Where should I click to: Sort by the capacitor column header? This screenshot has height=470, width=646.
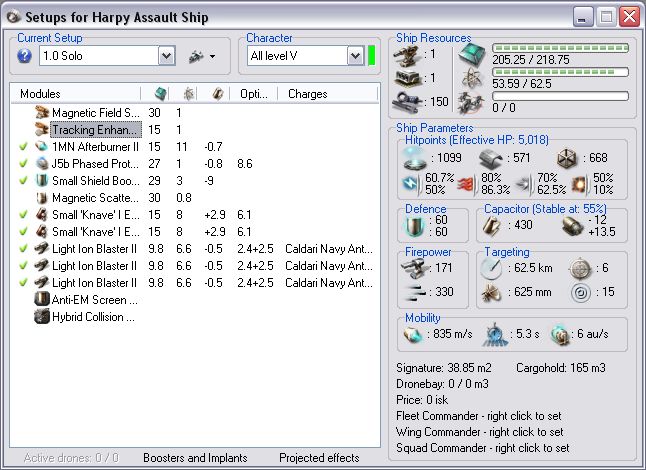(213, 94)
